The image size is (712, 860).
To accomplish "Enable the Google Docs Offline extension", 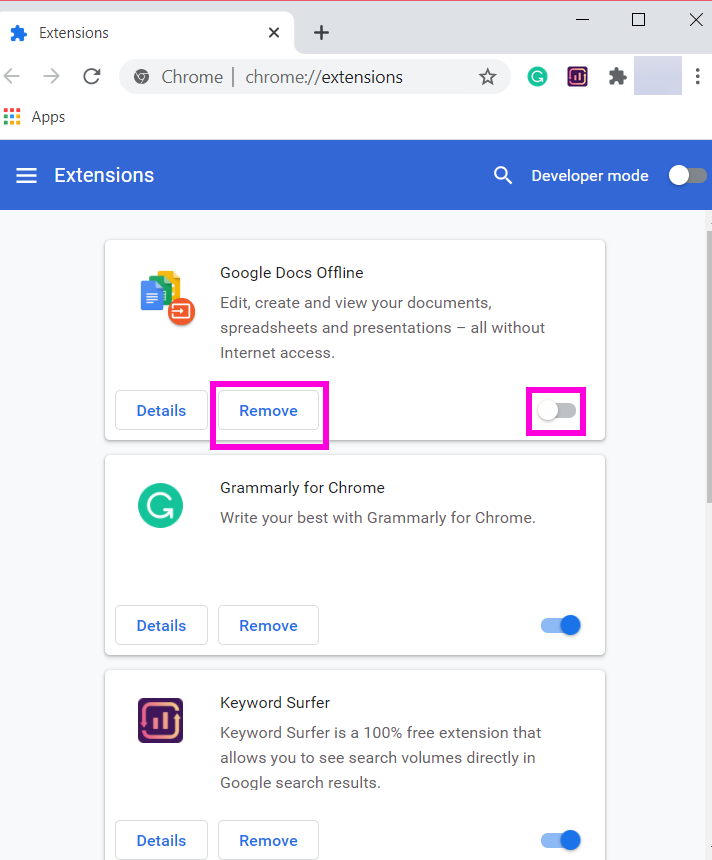I will click(557, 410).
